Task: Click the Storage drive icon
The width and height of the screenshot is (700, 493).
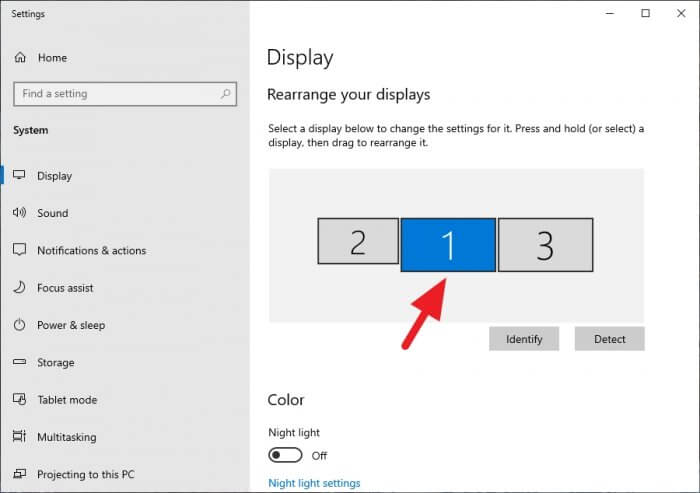Action: pos(19,362)
